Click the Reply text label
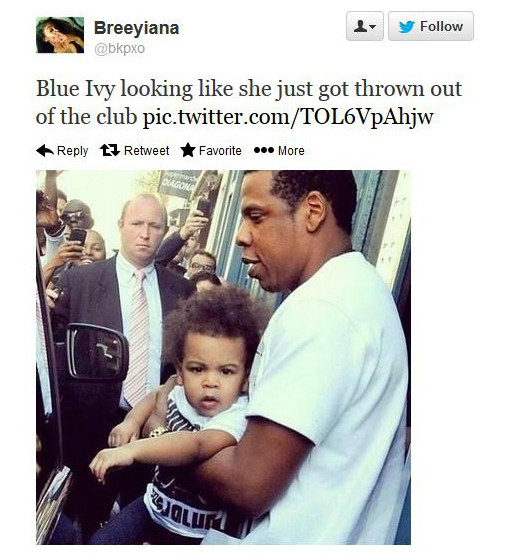 pos(73,151)
